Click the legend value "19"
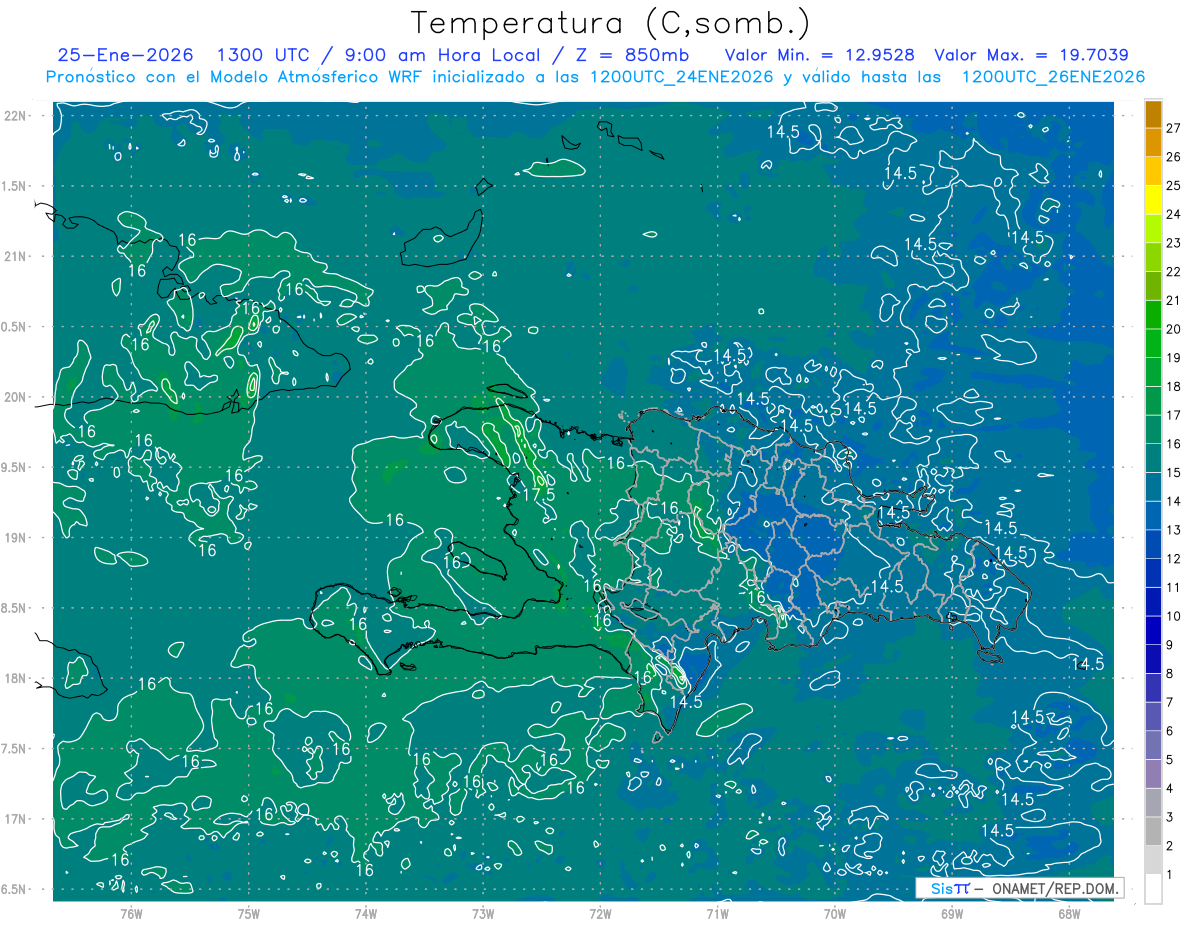The width and height of the screenshot is (1200, 927). pyautogui.click(x=1174, y=357)
